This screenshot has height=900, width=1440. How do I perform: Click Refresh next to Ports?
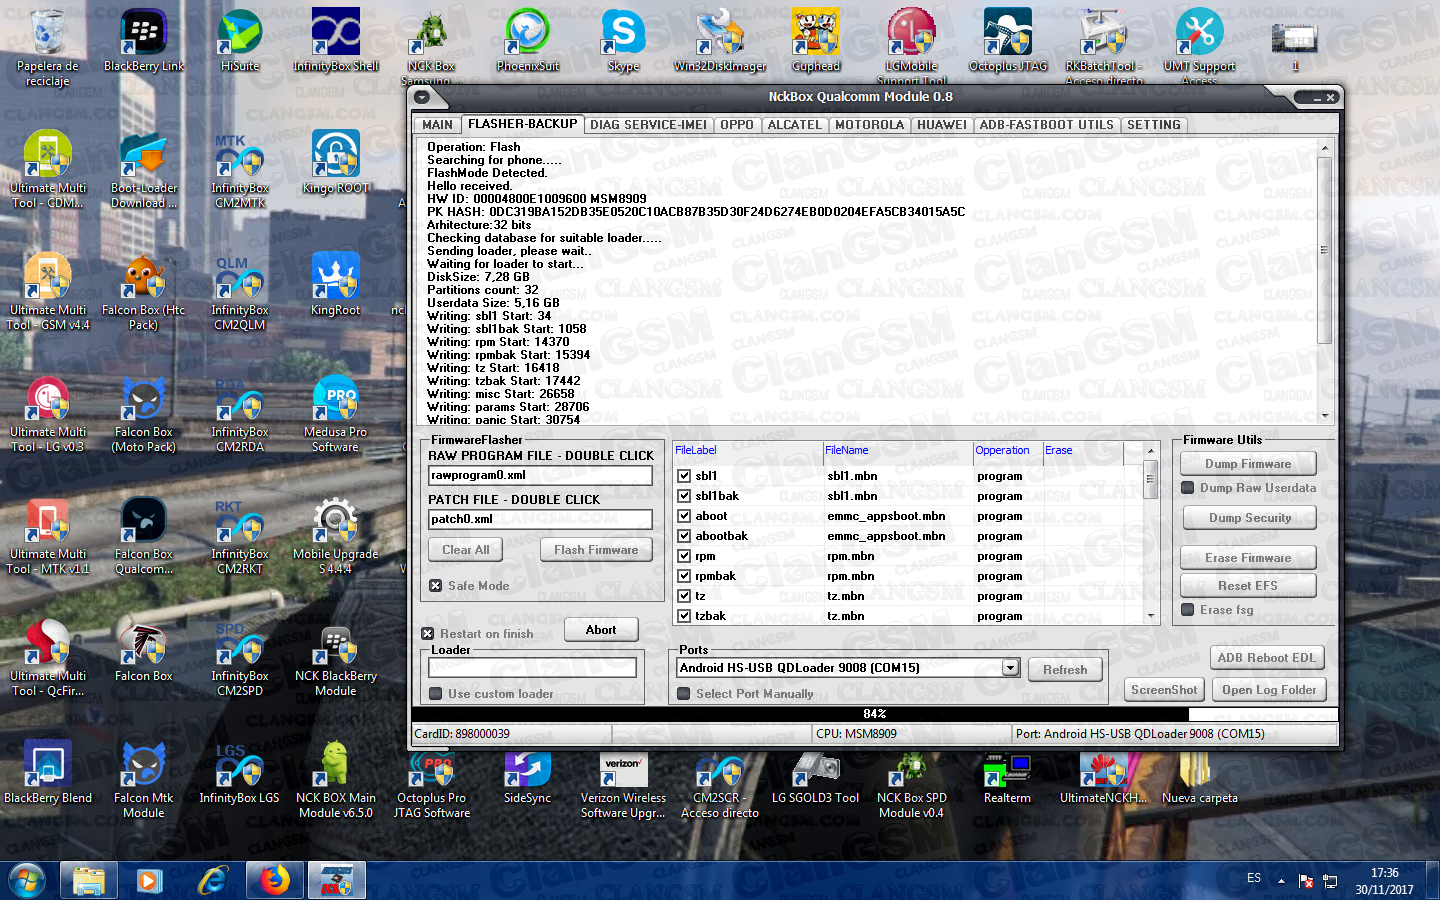1065,670
